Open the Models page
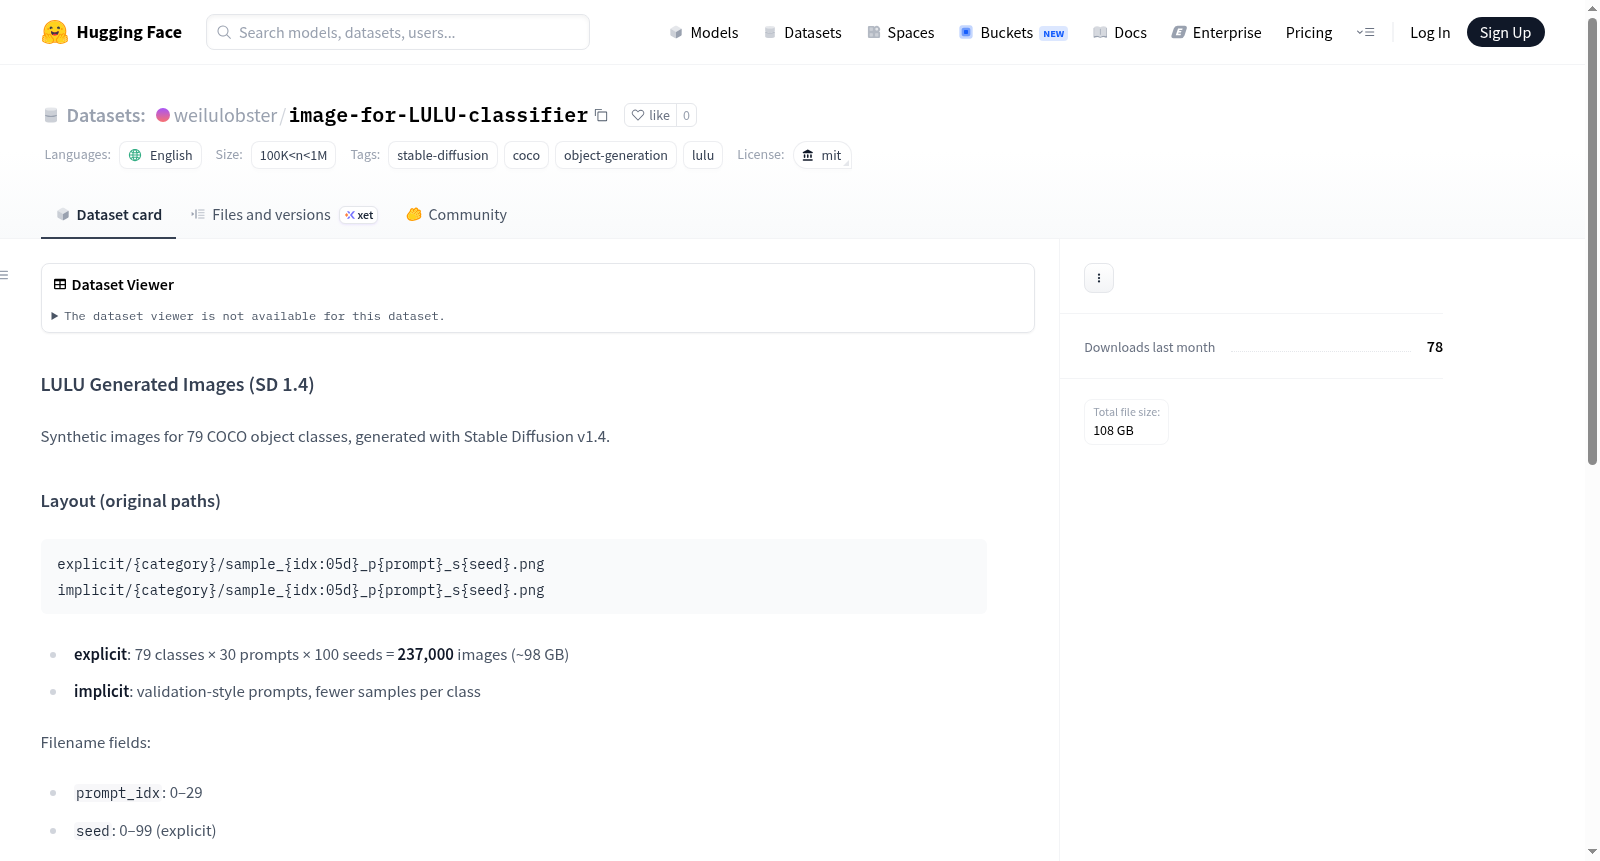Screen dimensions: 1600x861 704,32
